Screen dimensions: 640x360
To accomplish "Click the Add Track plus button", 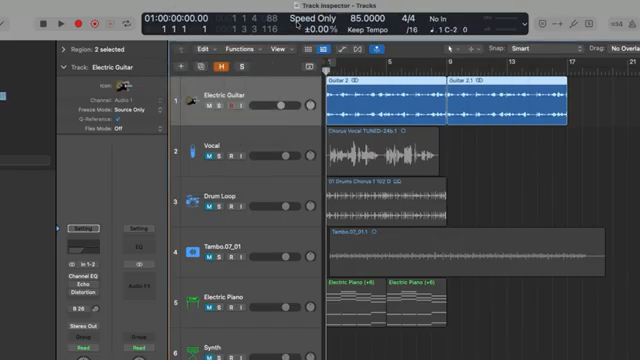I will coord(181,66).
